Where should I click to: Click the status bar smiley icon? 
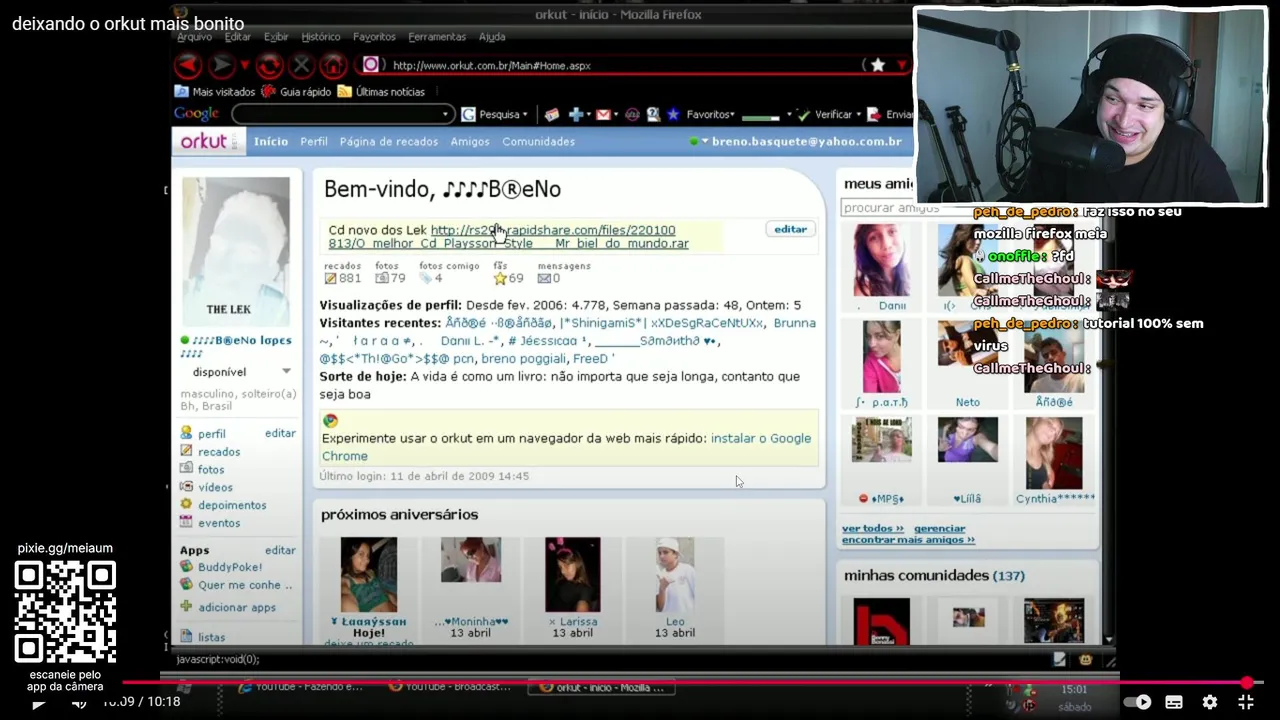(1086, 659)
